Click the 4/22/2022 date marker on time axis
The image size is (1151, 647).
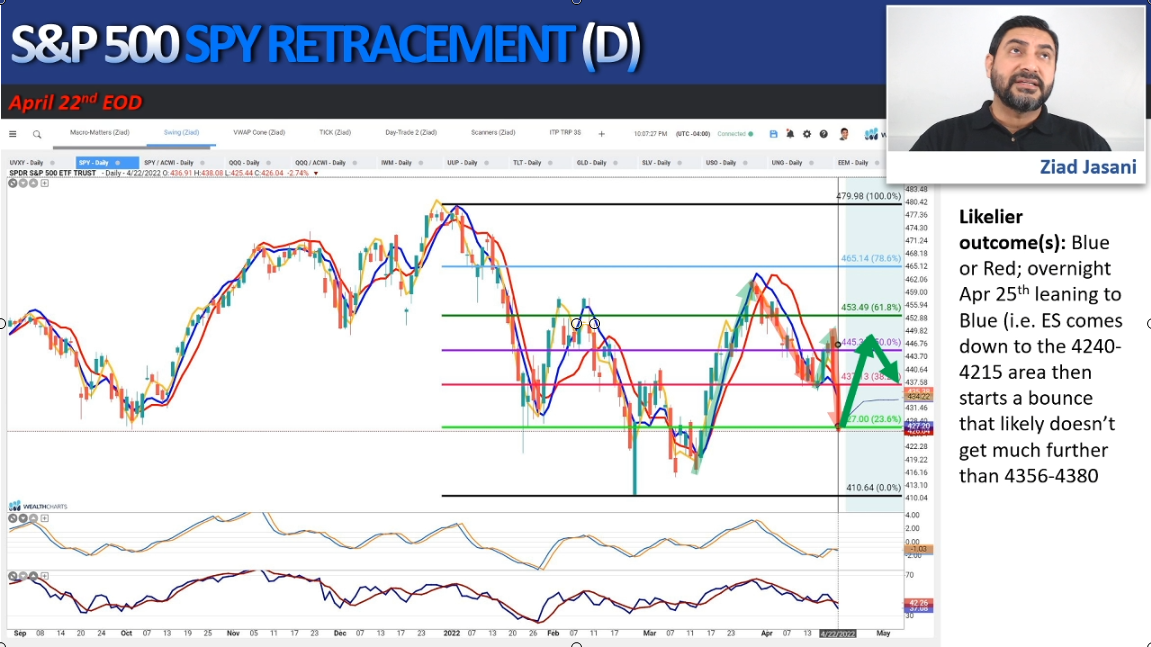tap(838, 633)
